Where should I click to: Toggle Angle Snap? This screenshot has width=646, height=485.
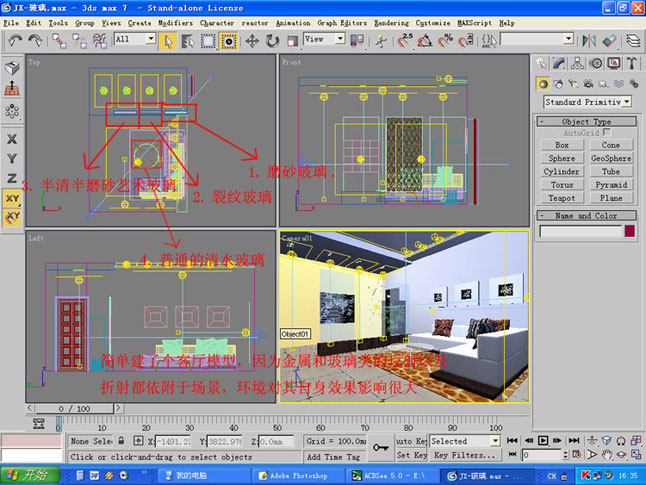pos(425,41)
